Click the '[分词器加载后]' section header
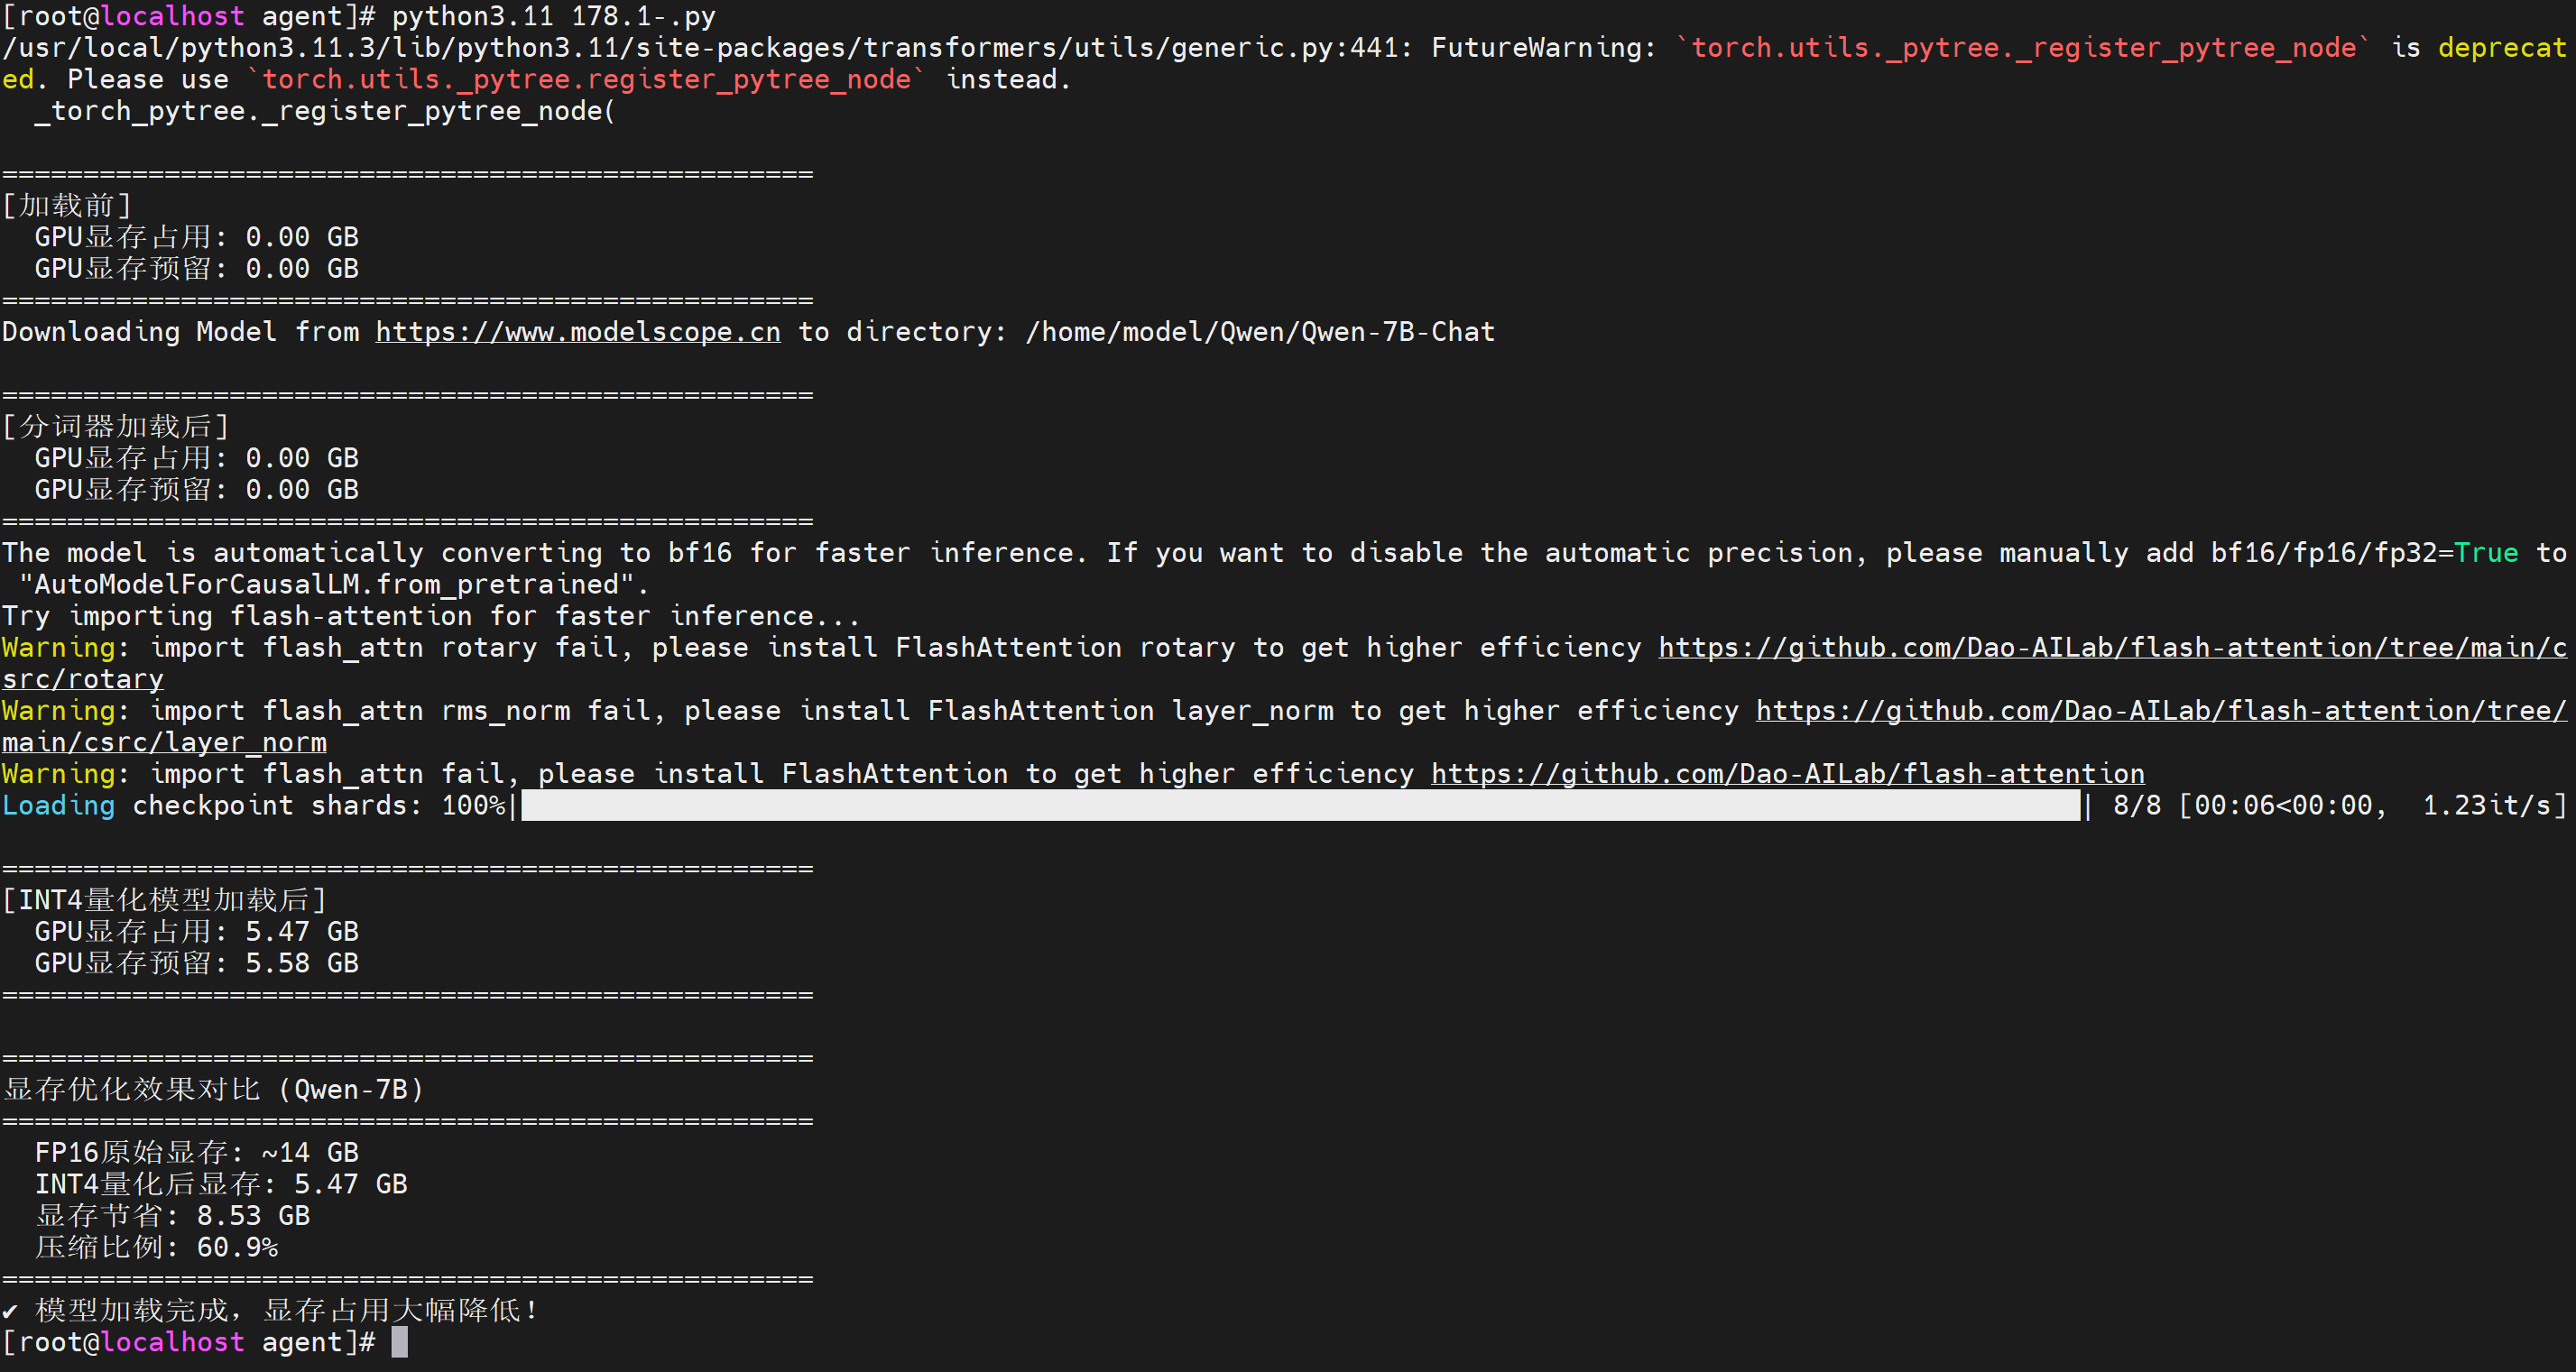Viewport: 2576px width, 1372px height. (116, 427)
